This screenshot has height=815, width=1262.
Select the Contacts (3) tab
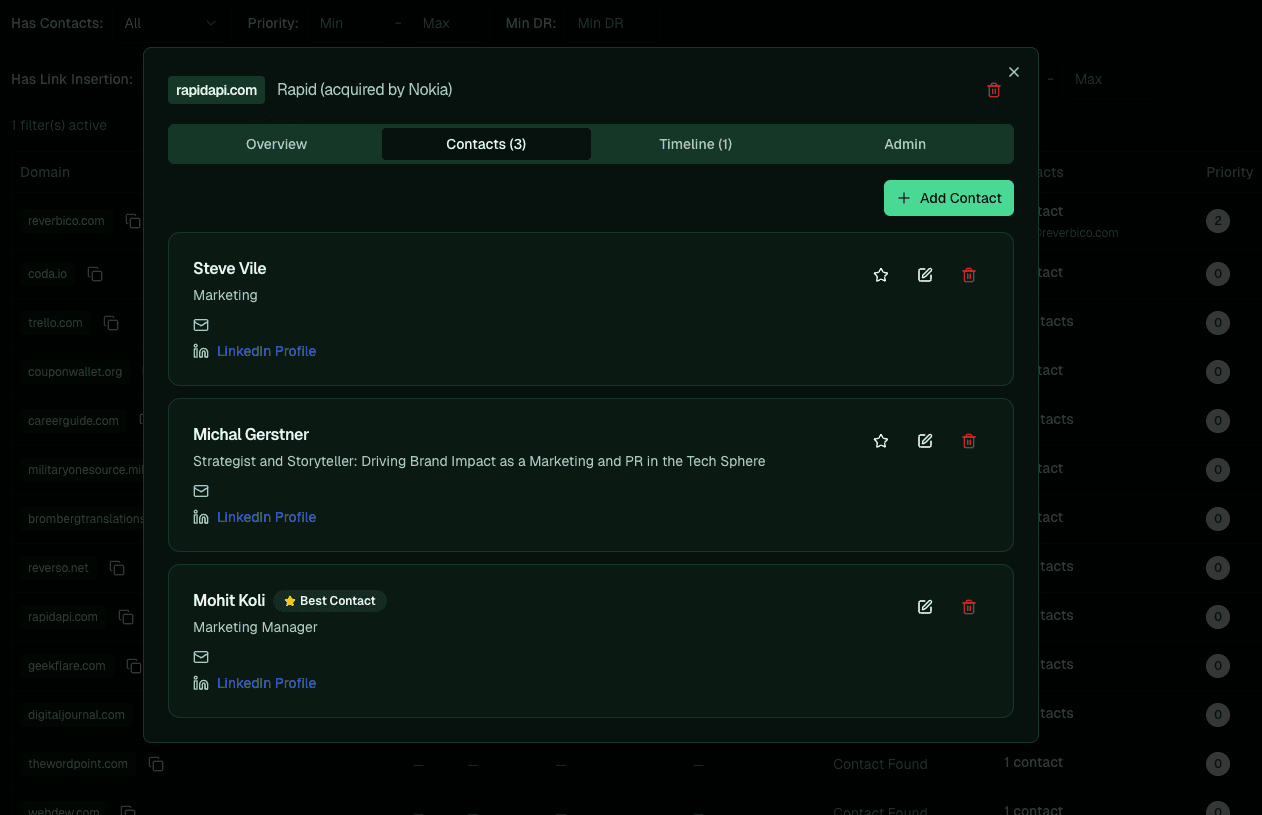pyautogui.click(x=486, y=144)
